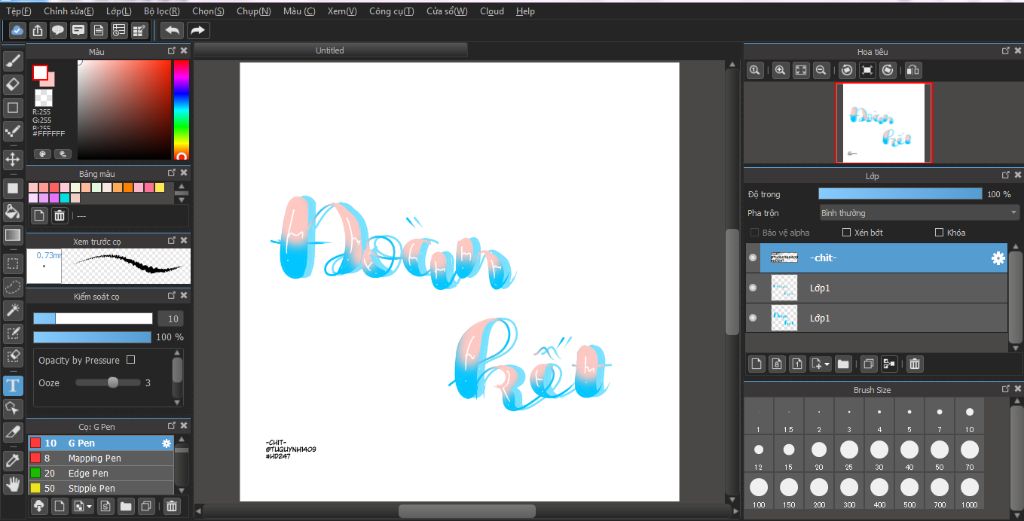The width and height of the screenshot is (1024, 521).
Task: Open the cloud save toolbar icon
Action: 18,30
